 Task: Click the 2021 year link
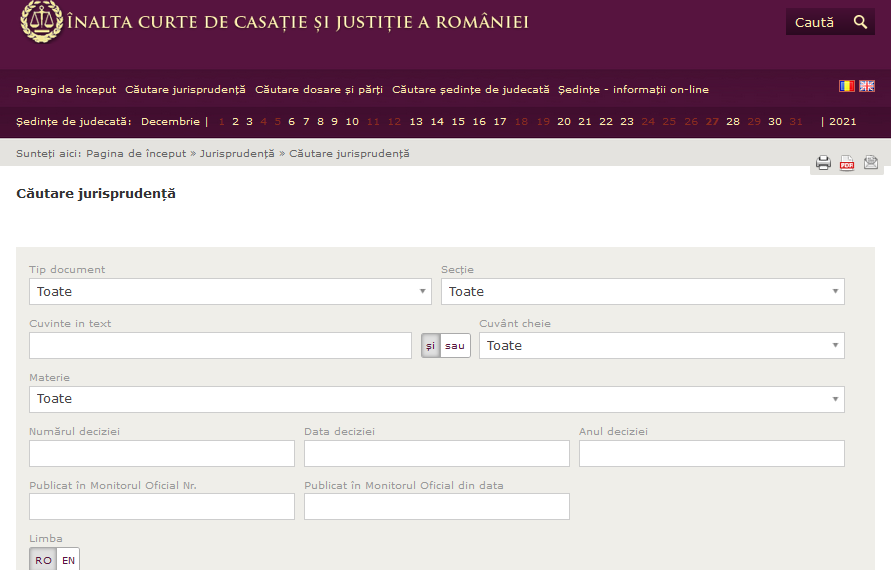tap(843, 122)
